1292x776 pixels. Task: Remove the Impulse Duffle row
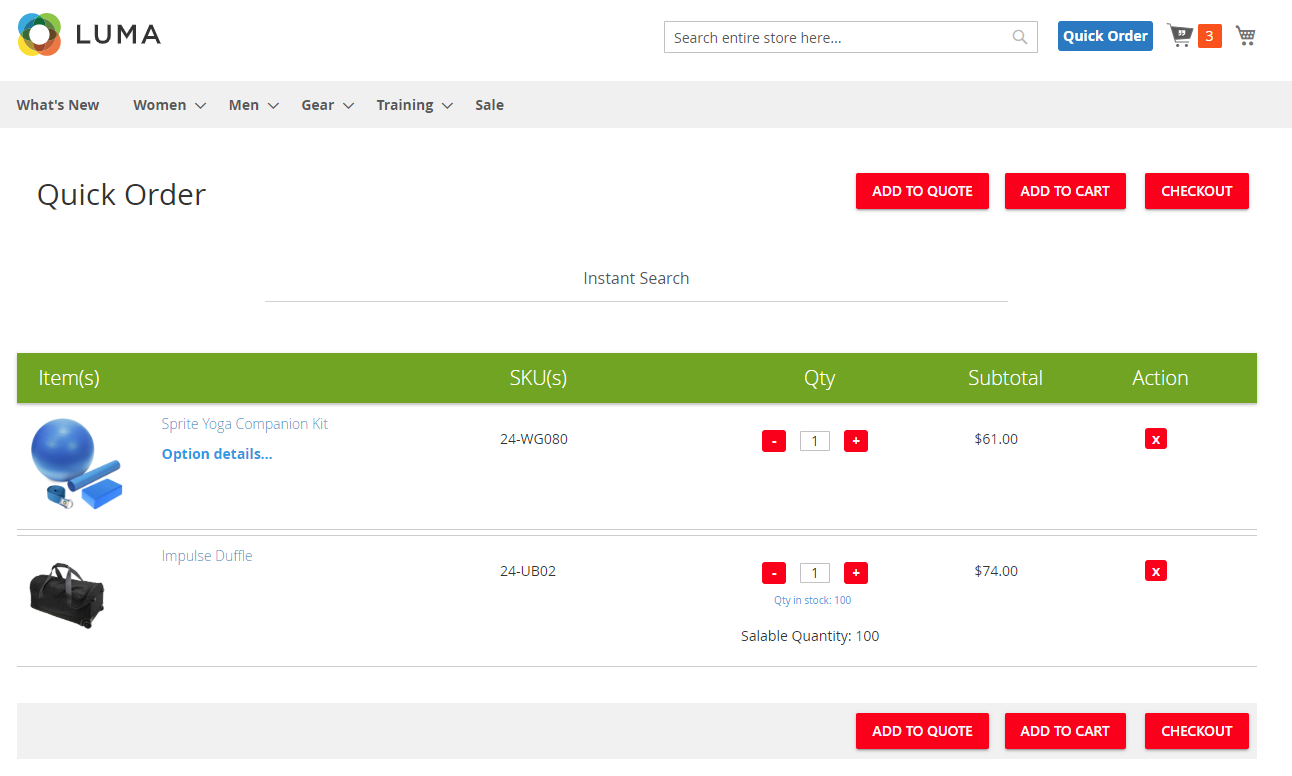point(1155,571)
